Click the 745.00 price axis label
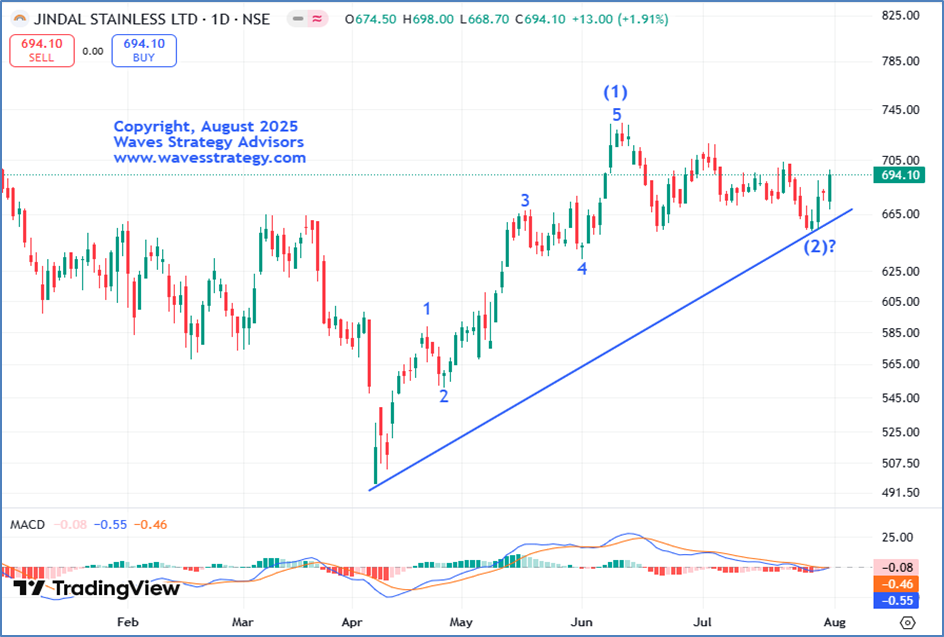Image resolution: width=944 pixels, height=637 pixels. 901,110
